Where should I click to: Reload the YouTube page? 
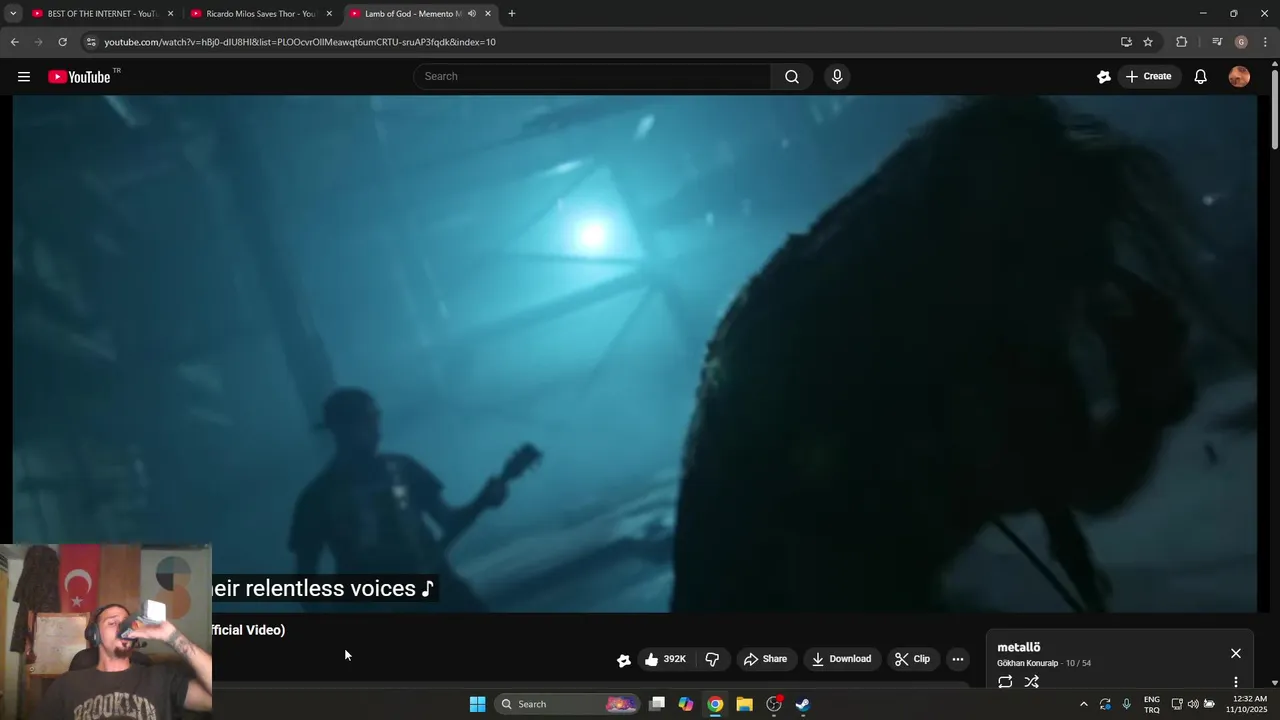click(62, 42)
